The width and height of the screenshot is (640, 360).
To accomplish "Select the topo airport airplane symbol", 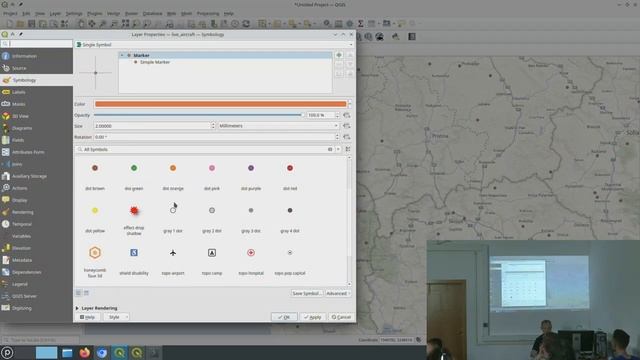I will click(x=173, y=253).
